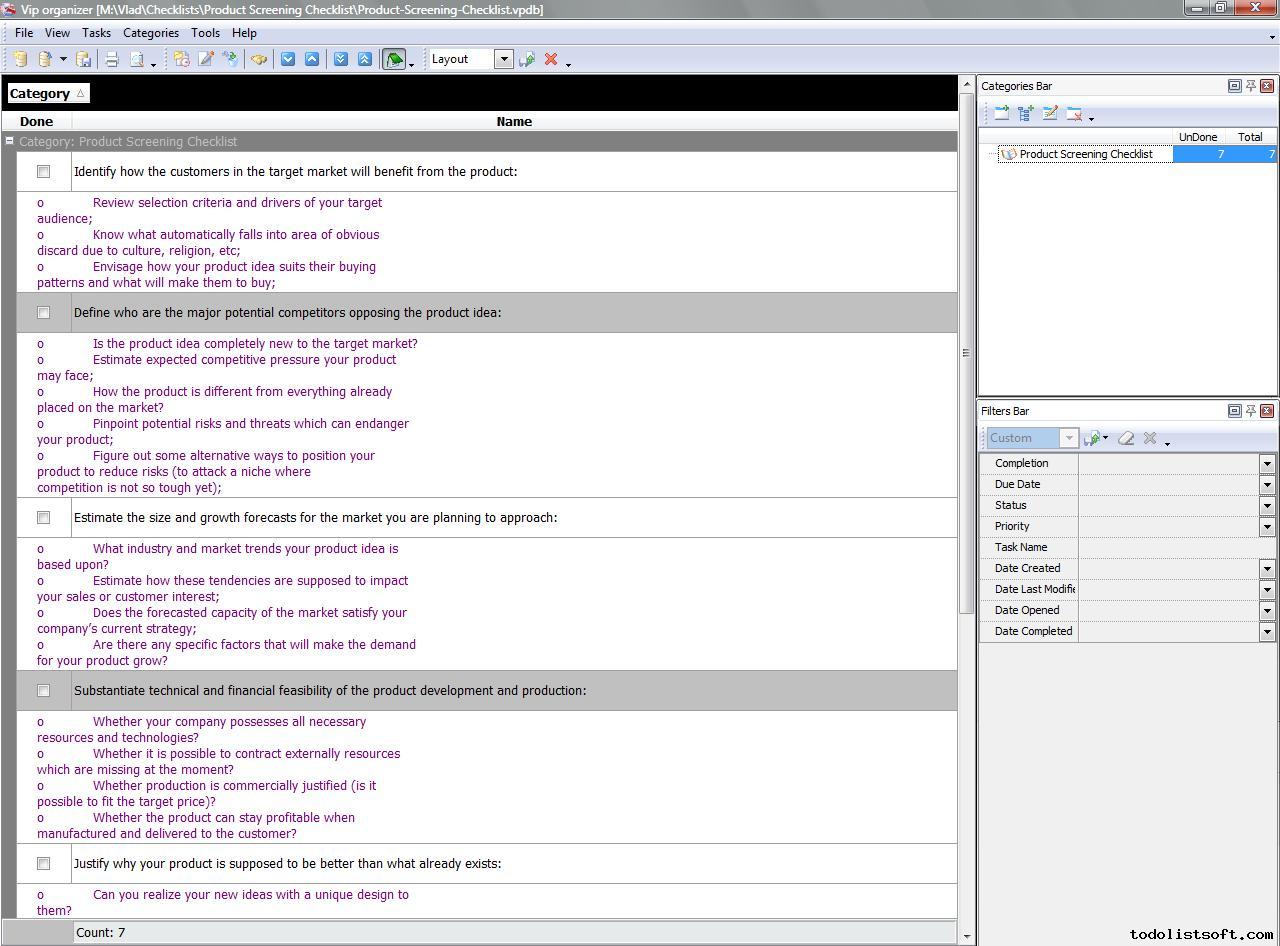Click the red X delete layout icon
Viewport: 1280px width, 946px height.
pos(550,60)
